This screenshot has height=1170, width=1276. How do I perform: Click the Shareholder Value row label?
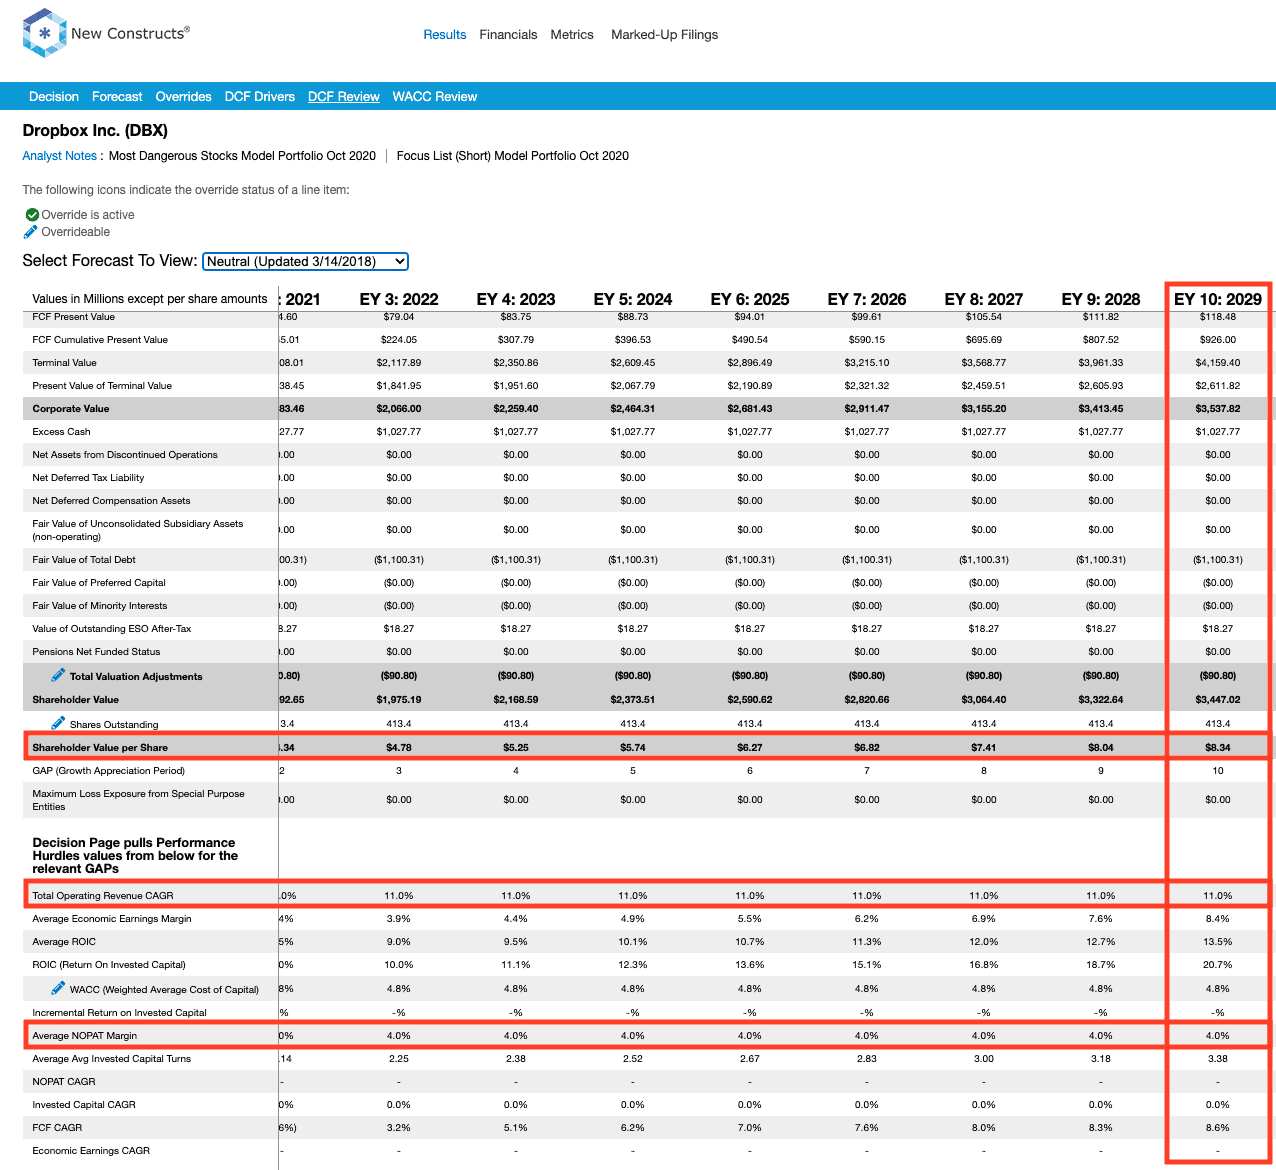pos(76,699)
